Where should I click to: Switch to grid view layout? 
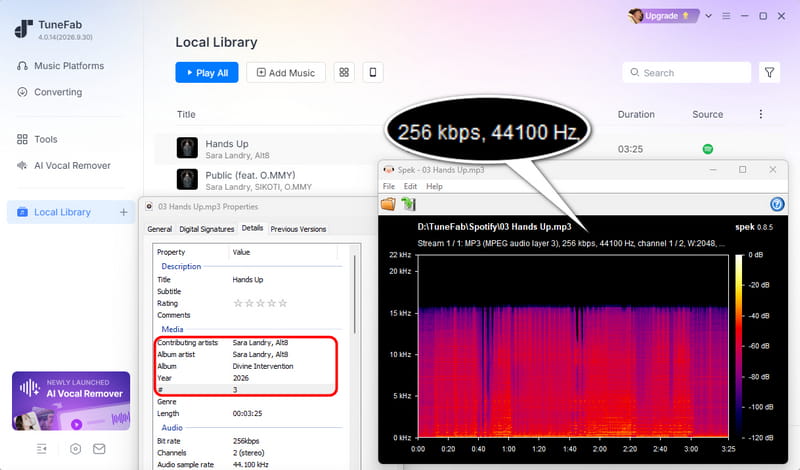pos(344,72)
